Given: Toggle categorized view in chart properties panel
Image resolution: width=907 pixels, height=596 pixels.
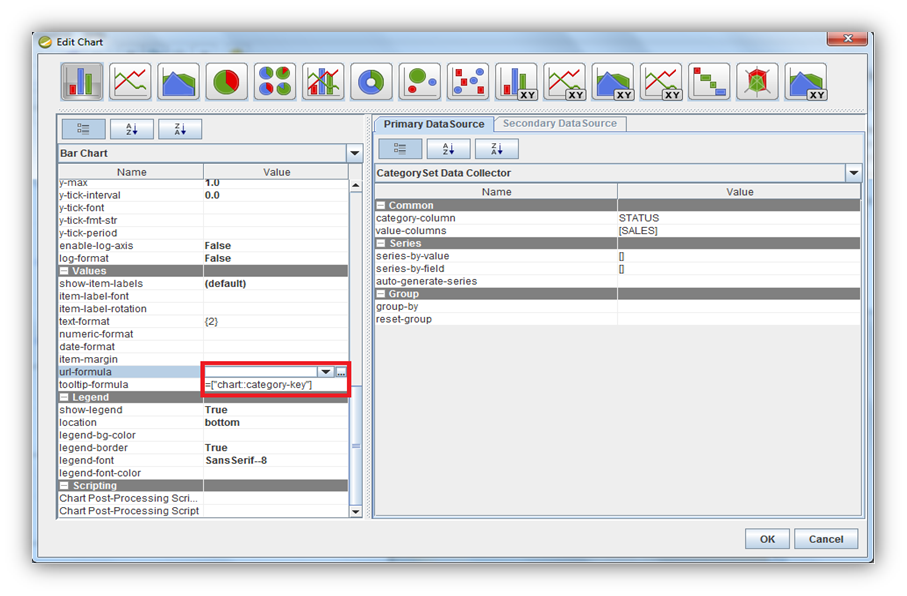Looking at the screenshot, I should (83, 129).
